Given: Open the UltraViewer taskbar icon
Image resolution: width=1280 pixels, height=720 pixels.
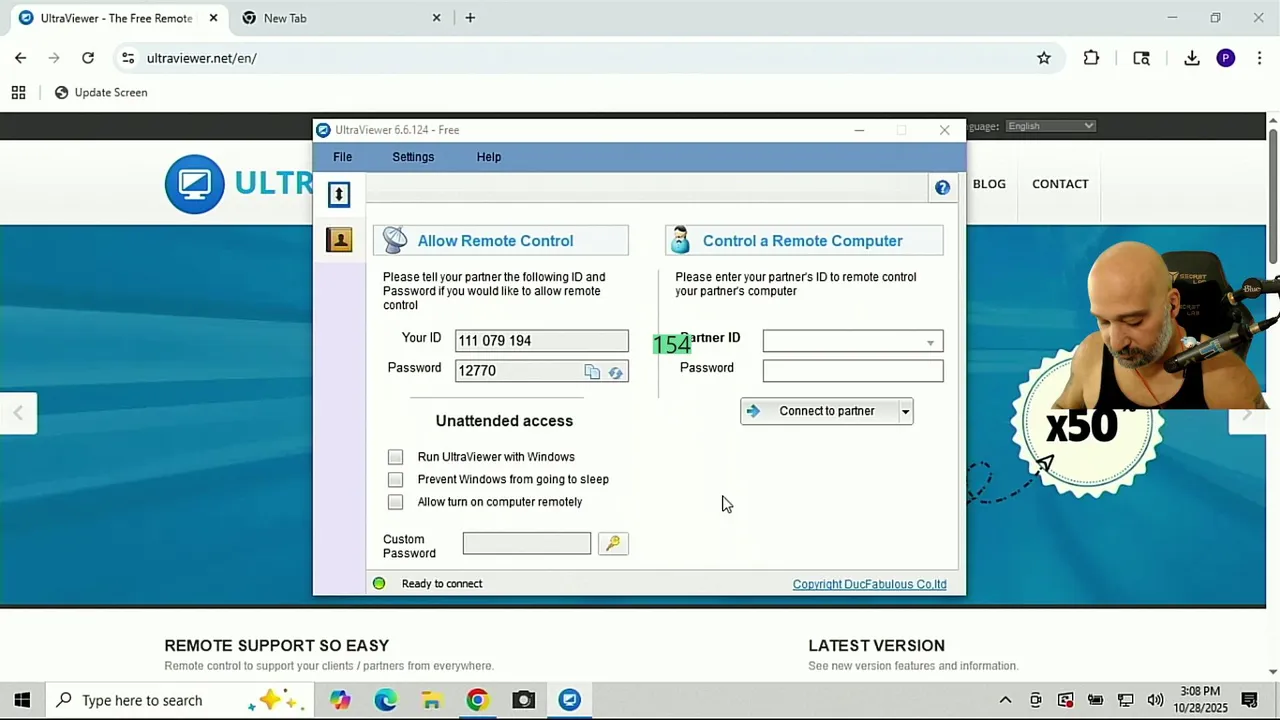Looking at the screenshot, I should [569, 700].
